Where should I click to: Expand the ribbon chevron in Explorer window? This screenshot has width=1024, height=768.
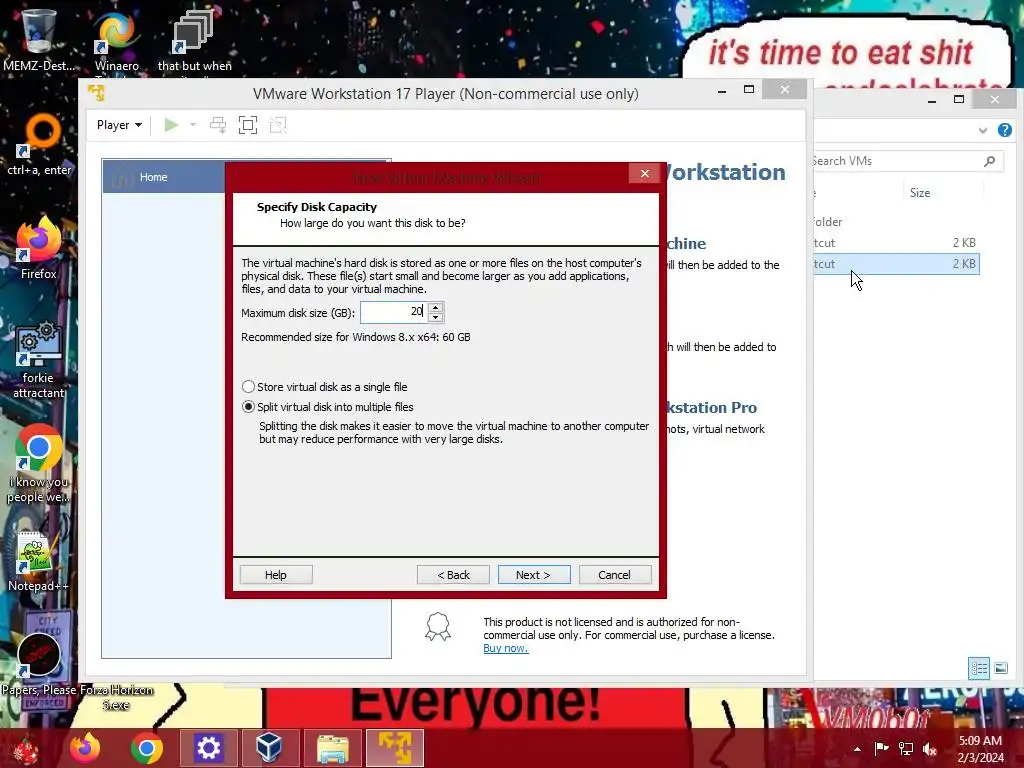pyautogui.click(x=983, y=131)
